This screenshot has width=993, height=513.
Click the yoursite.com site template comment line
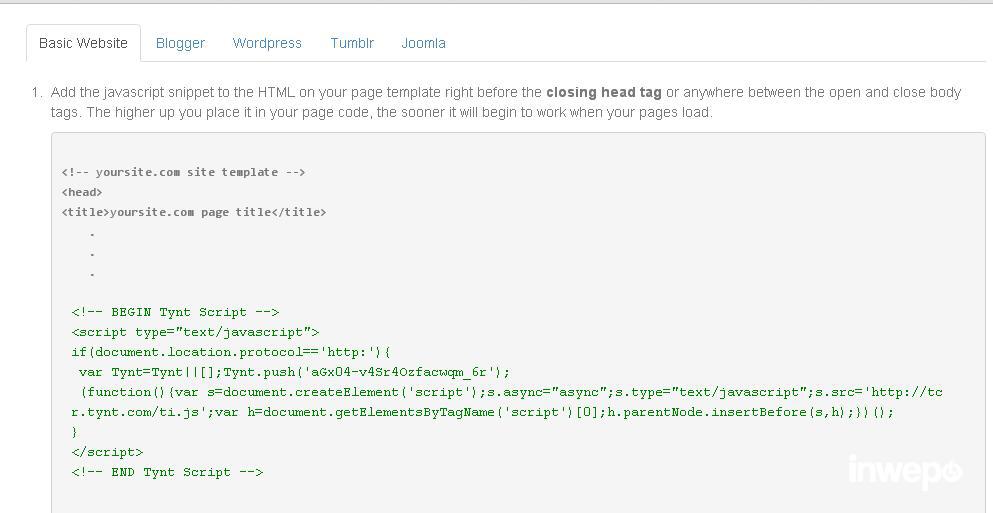coord(183,172)
